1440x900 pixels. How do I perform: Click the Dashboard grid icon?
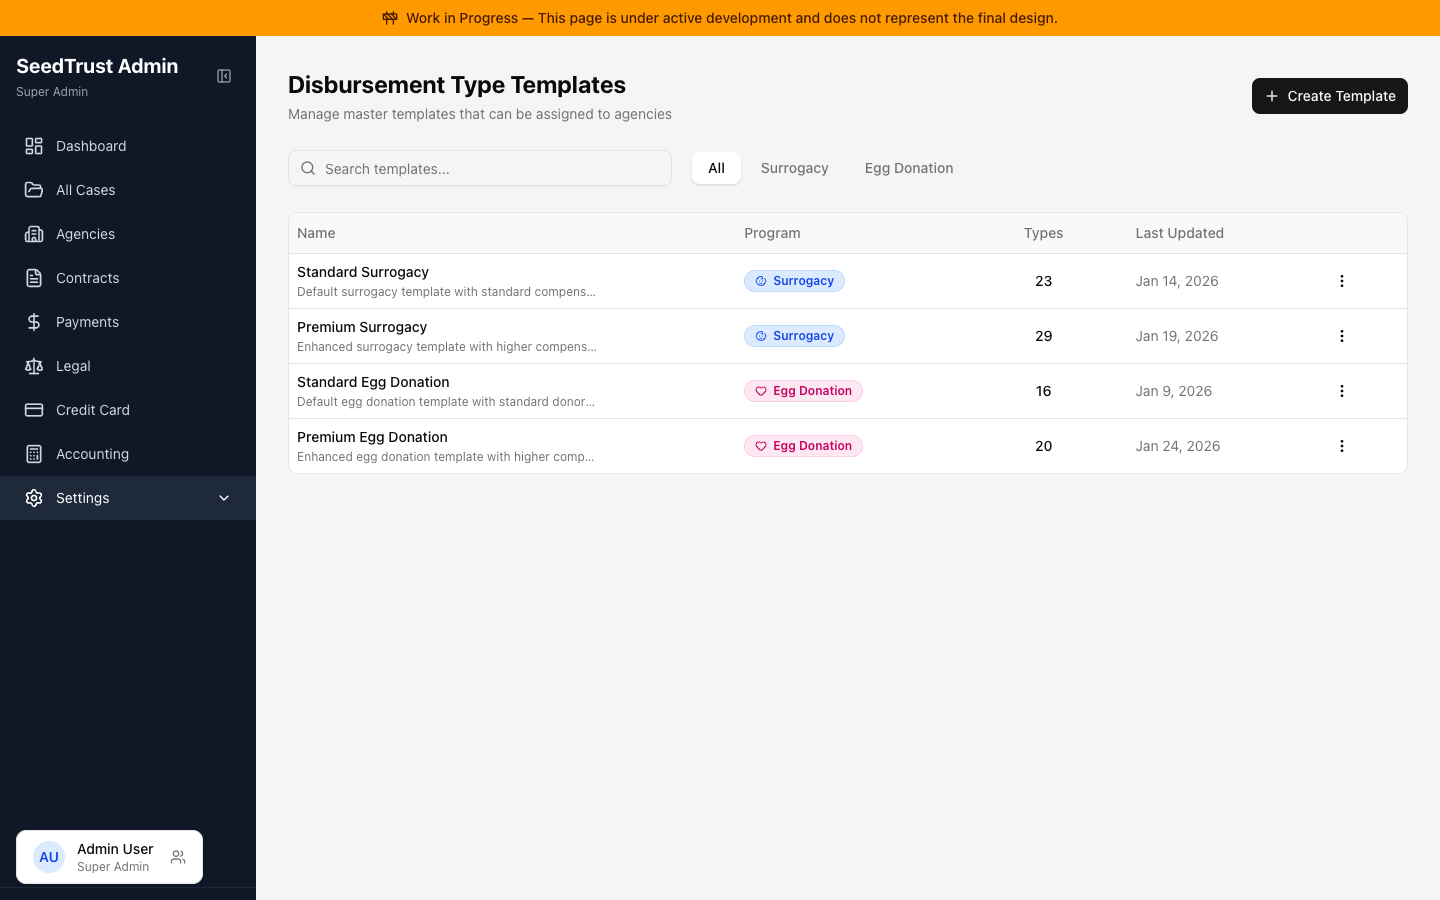[x=34, y=146]
